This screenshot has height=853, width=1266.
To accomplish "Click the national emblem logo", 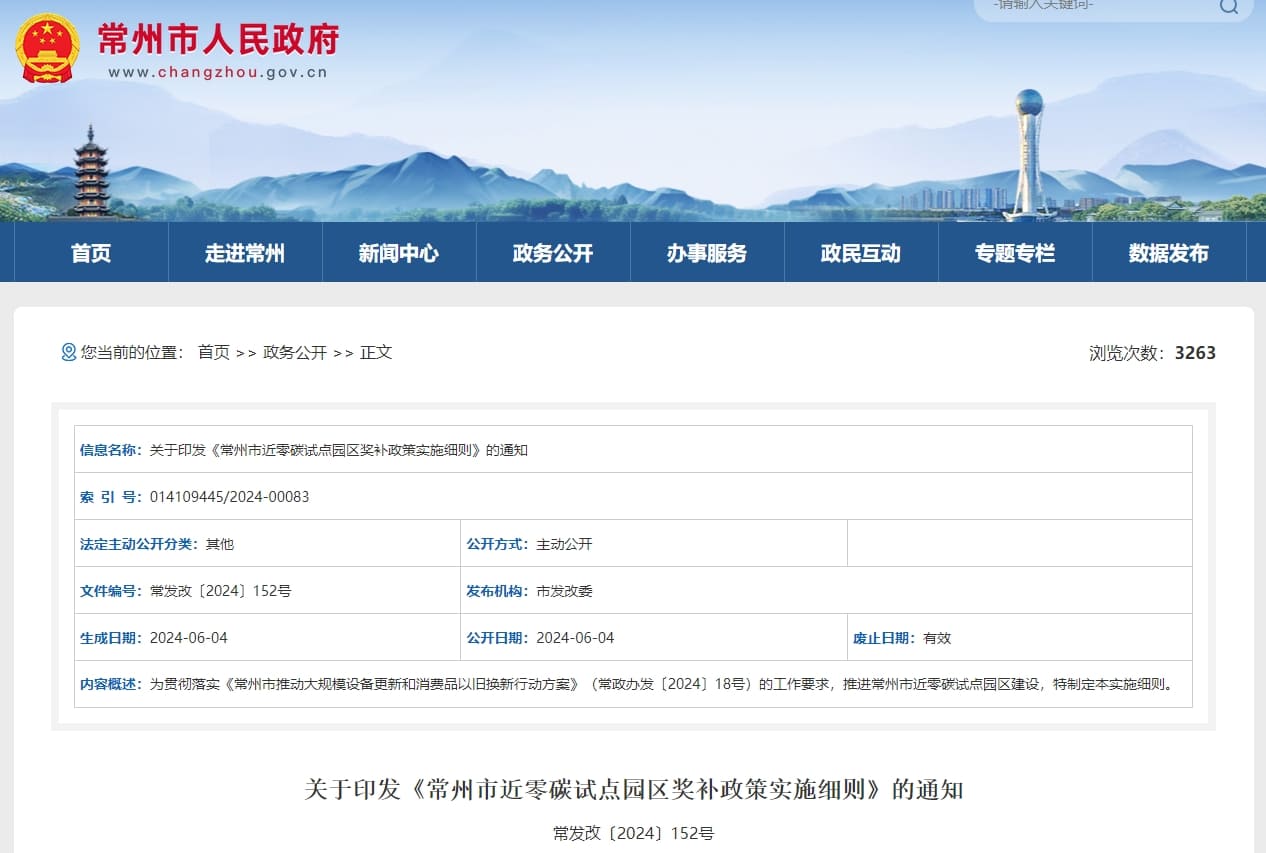I will coord(47,48).
